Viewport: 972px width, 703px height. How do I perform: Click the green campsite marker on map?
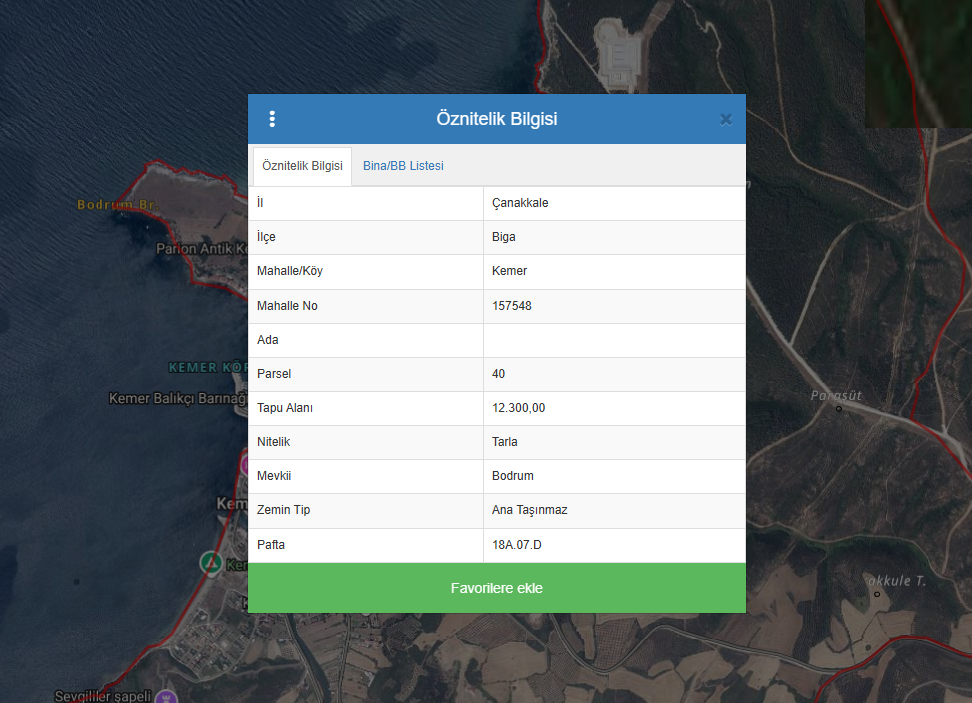coord(210,562)
